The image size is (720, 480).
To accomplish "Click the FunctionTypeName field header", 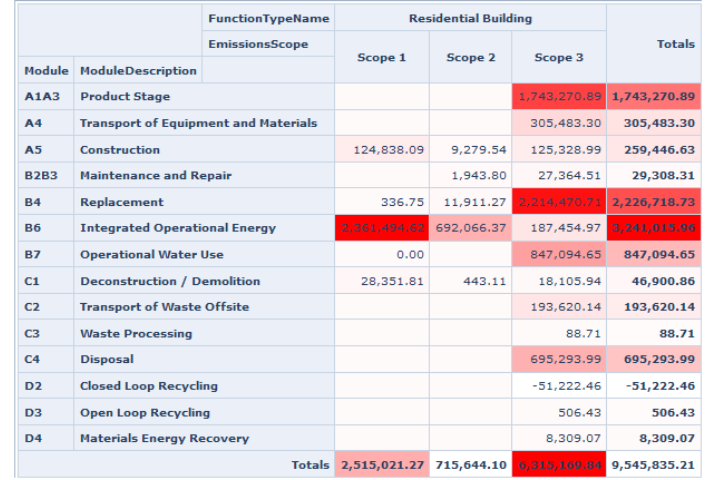I will pos(268,19).
